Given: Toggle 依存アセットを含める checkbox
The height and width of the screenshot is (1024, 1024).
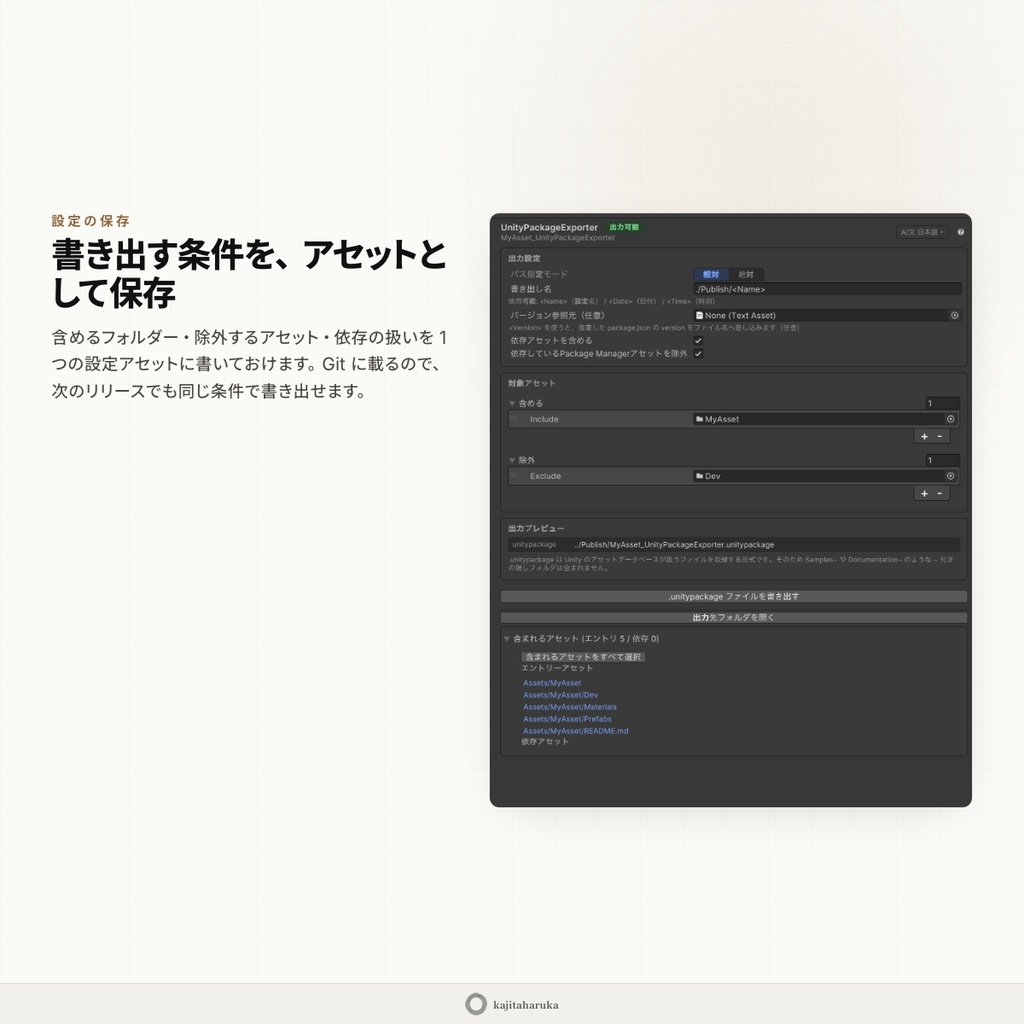Looking at the screenshot, I should [x=697, y=340].
